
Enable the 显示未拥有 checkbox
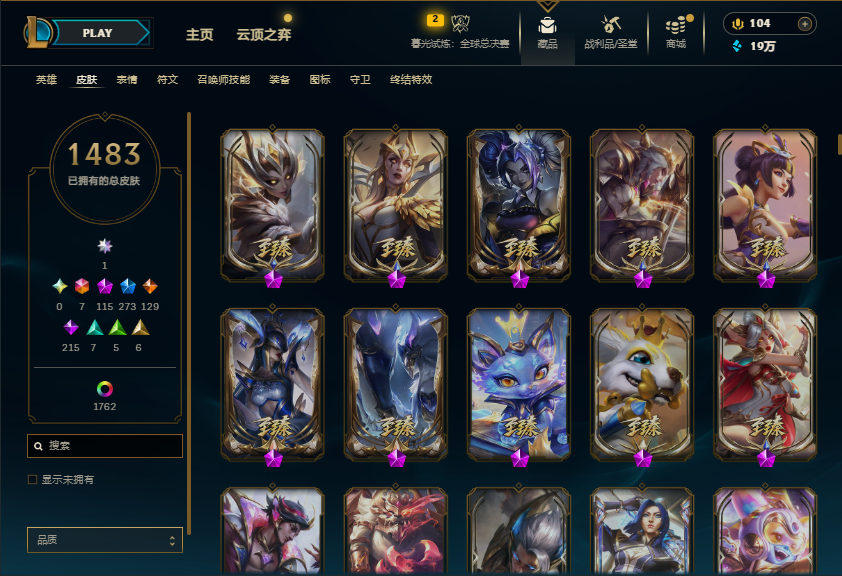coord(33,479)
